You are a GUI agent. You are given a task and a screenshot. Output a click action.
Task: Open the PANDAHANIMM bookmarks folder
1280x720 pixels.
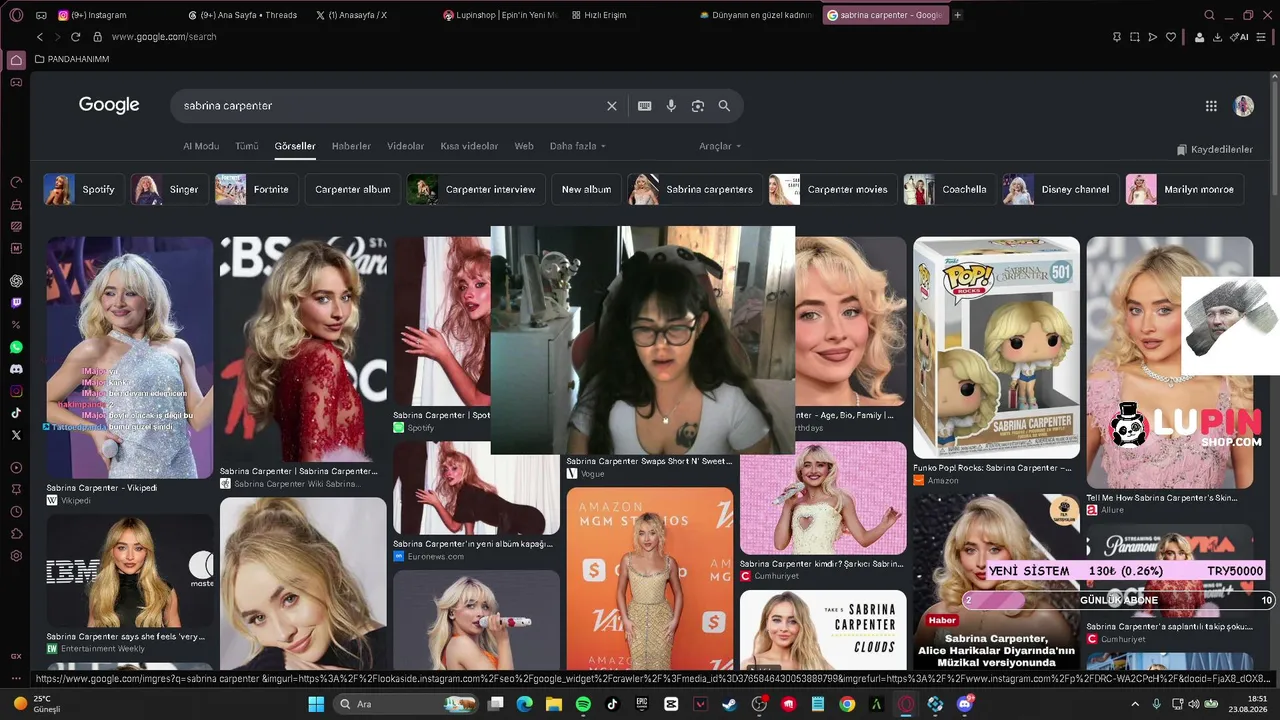(x=72, y=59)
